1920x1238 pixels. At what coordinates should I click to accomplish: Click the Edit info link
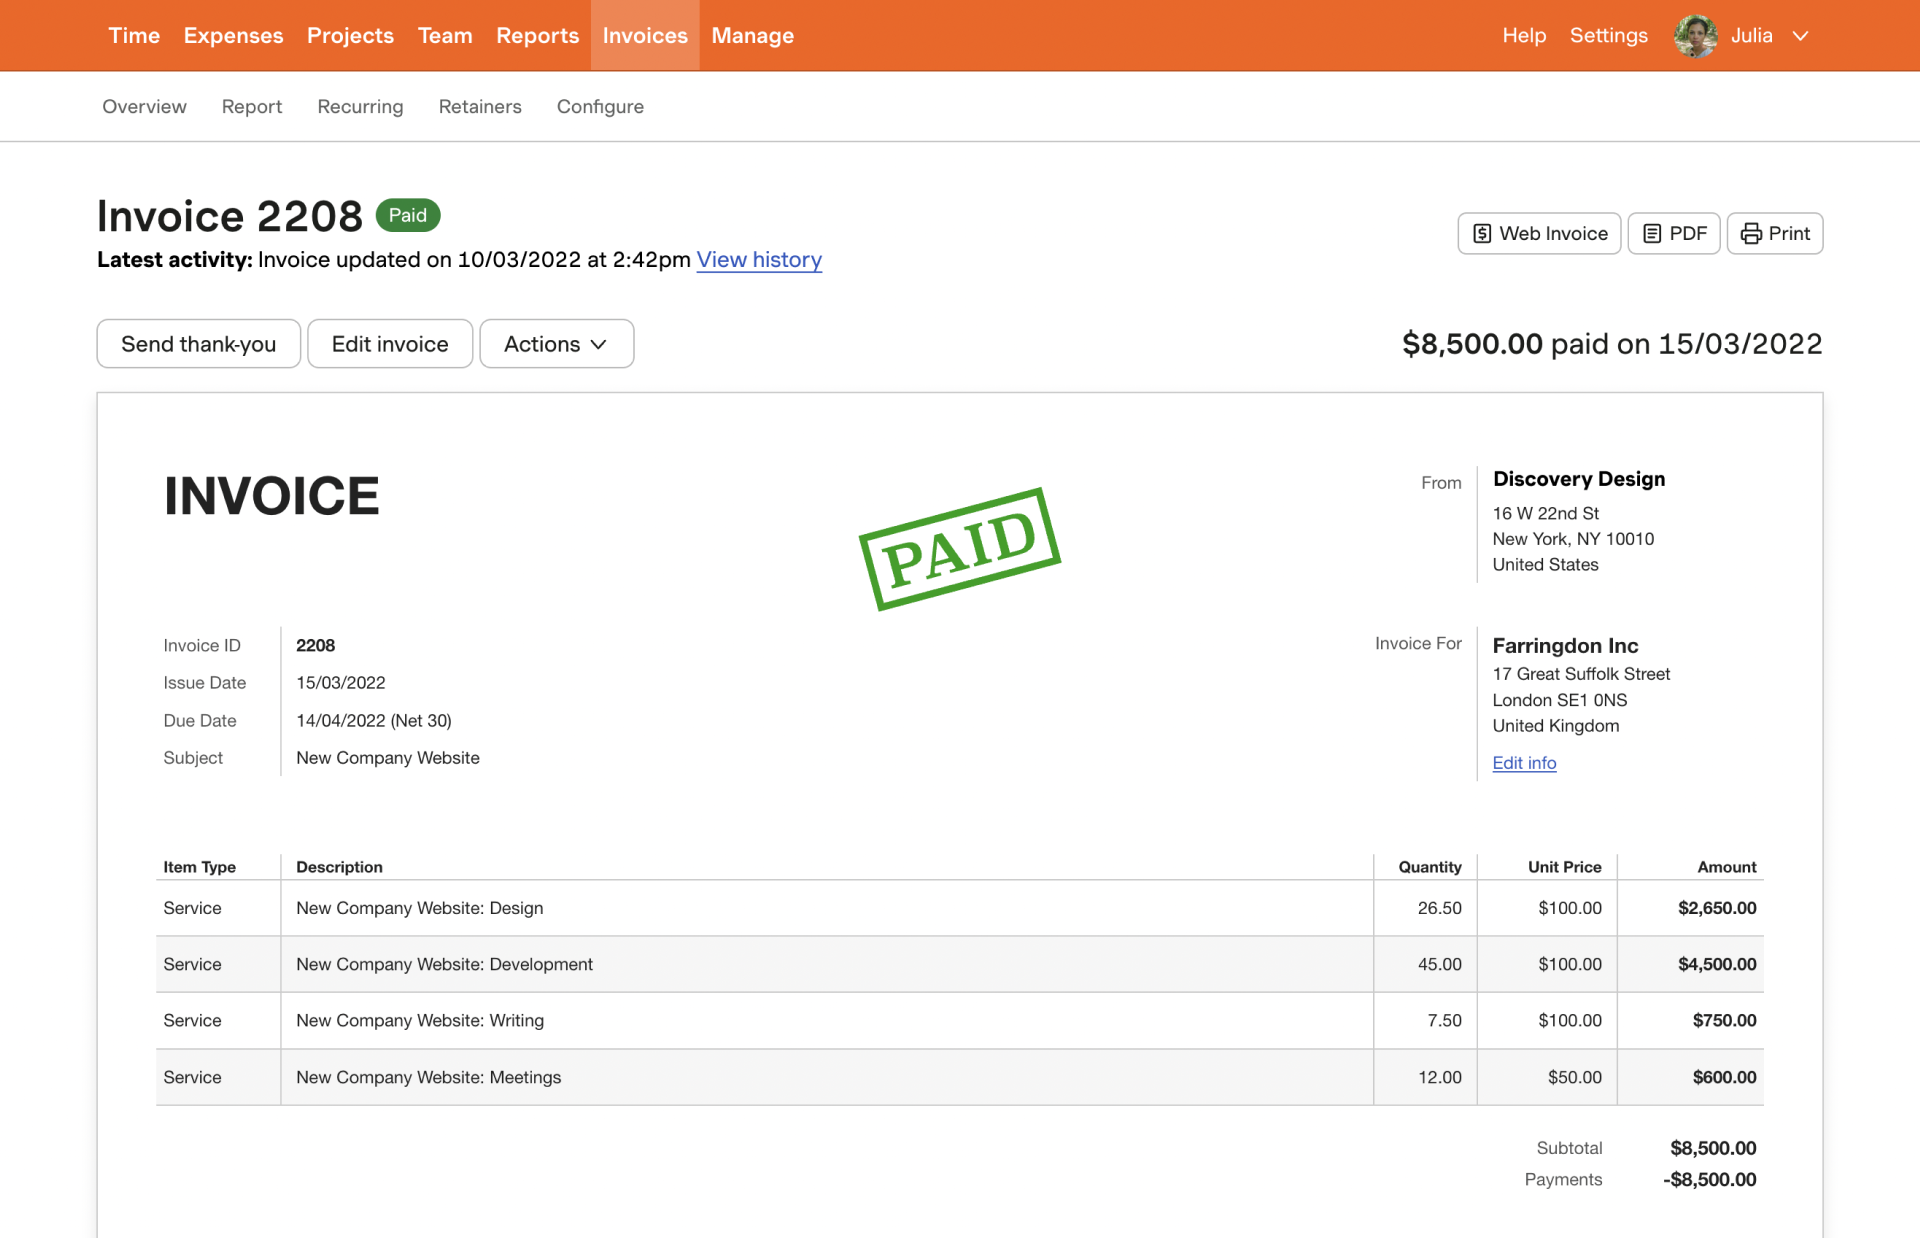1524,763
